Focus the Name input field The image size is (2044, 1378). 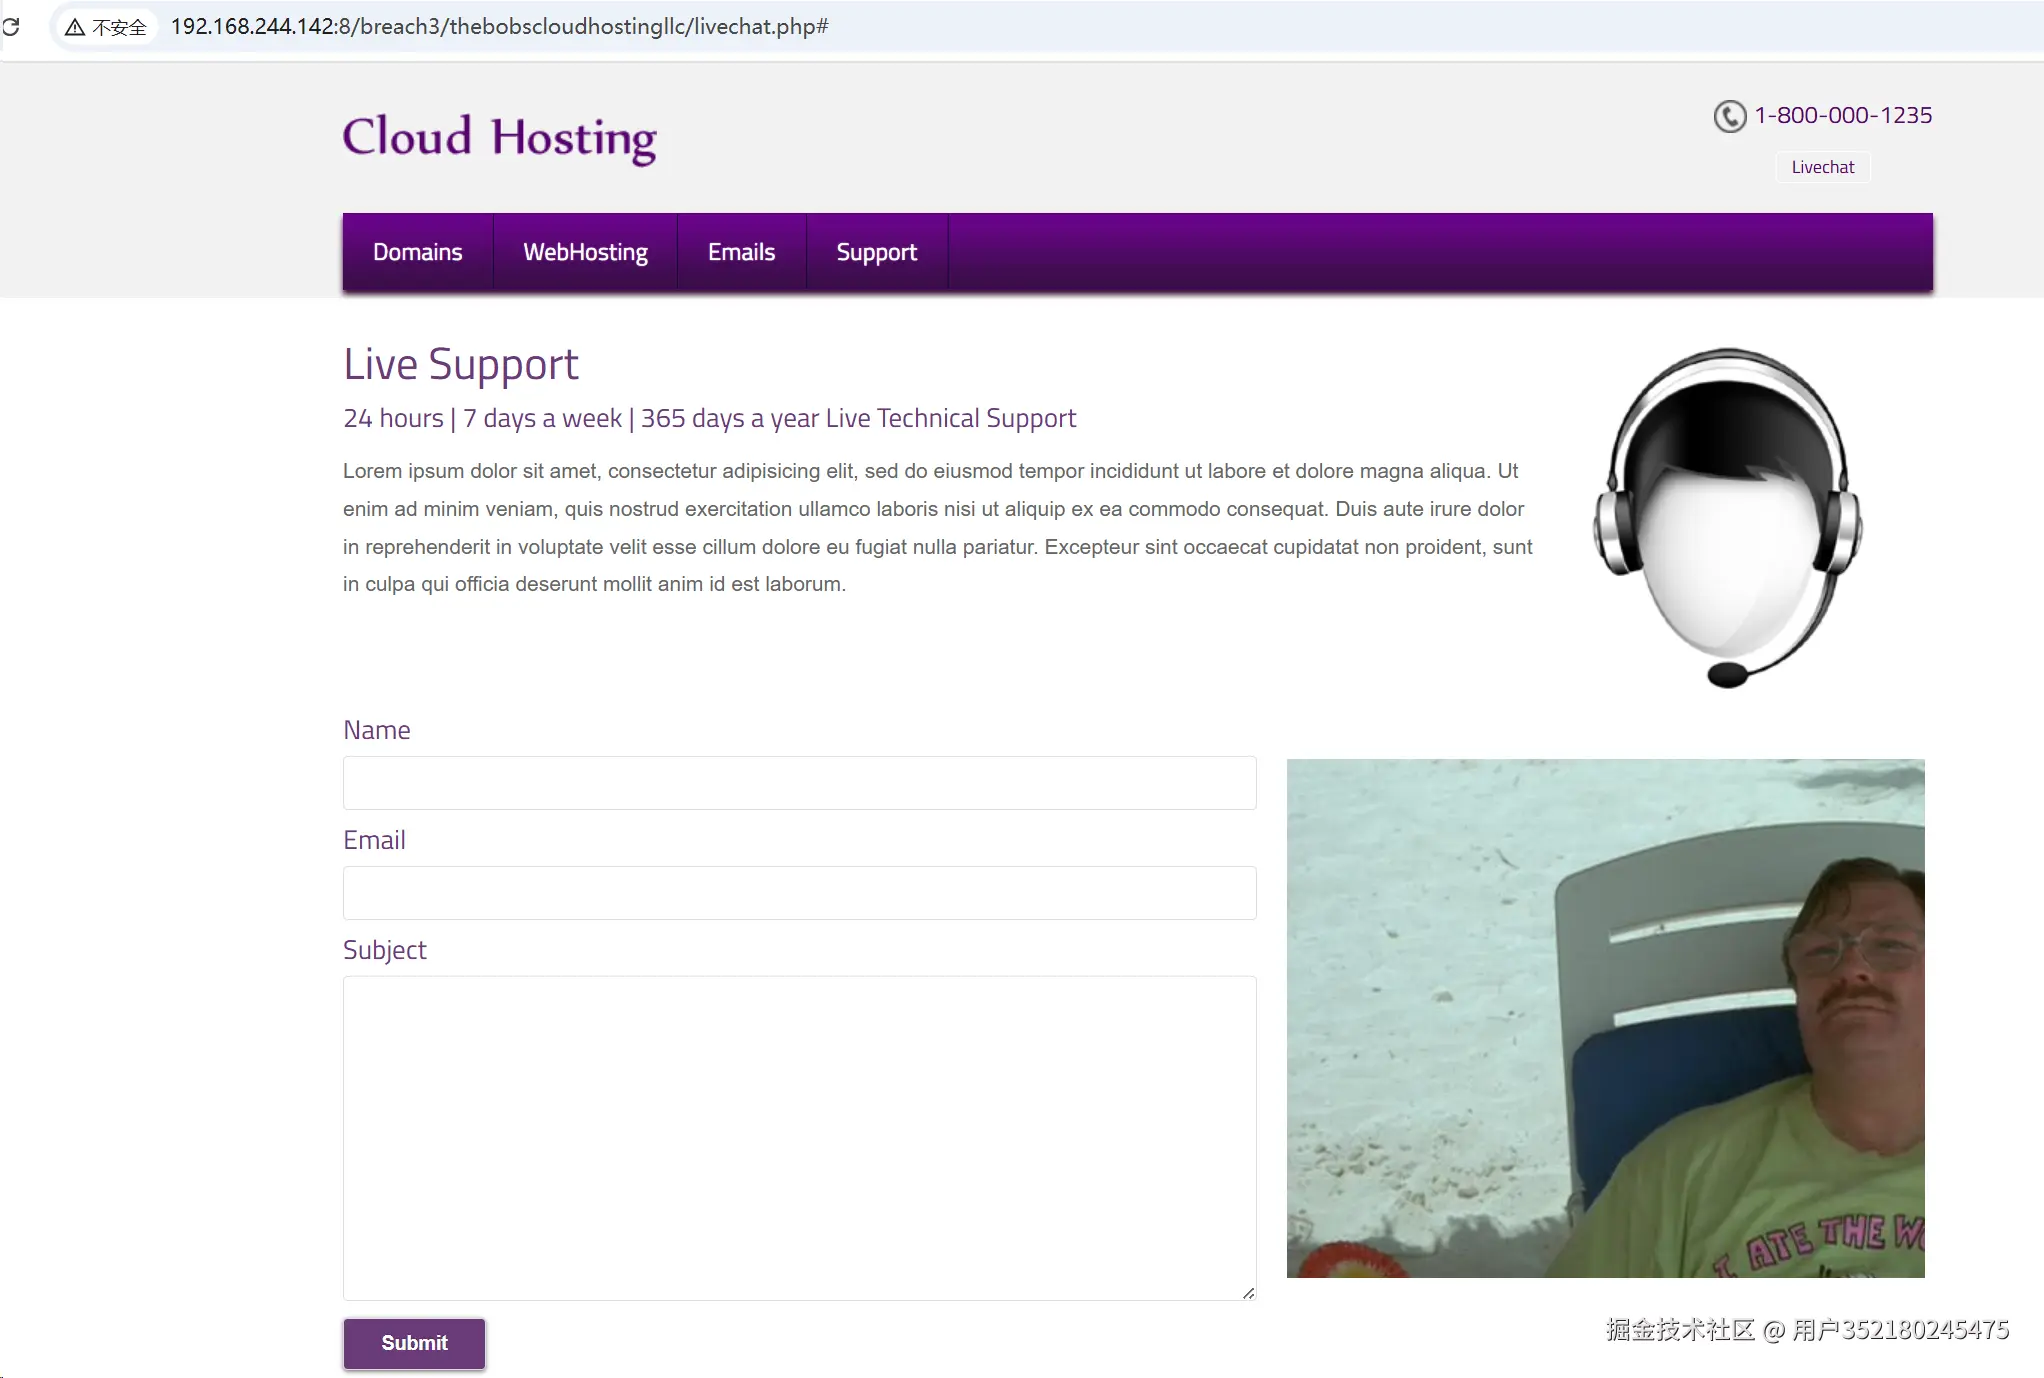click(799, 783)
